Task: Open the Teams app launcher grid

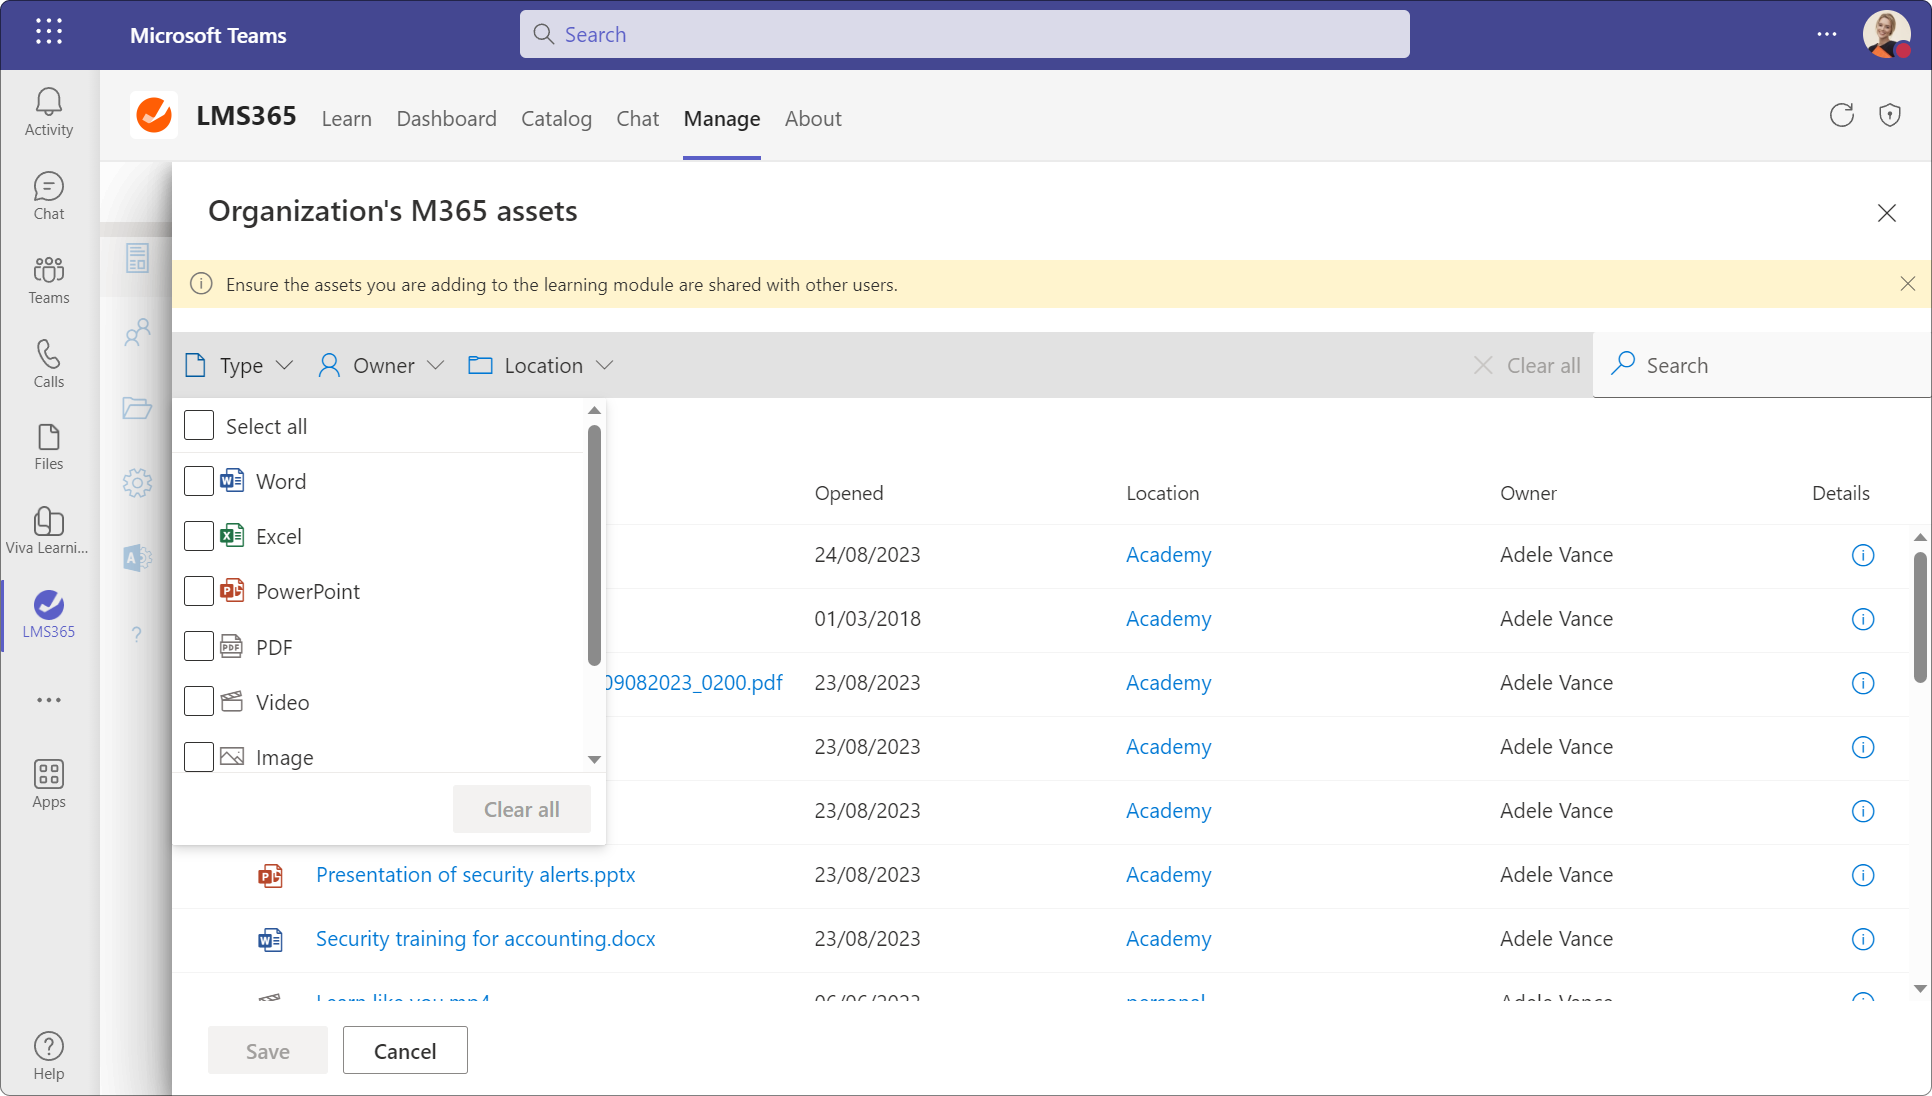Action: tap(48, 32)
